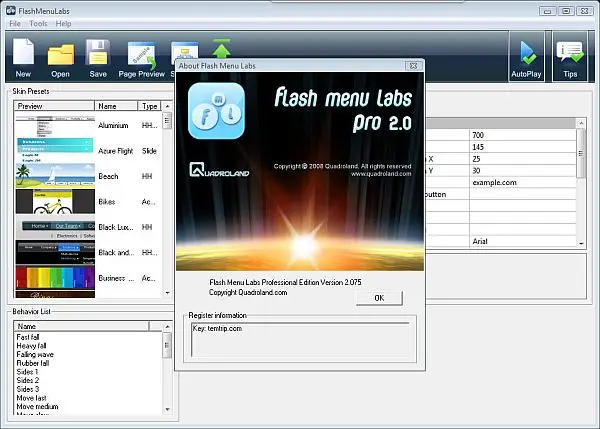Image resolution: width=600 pixels, height=429 pixels.
Task: Click the fml logo in About dialog
Action: point(216,111)
